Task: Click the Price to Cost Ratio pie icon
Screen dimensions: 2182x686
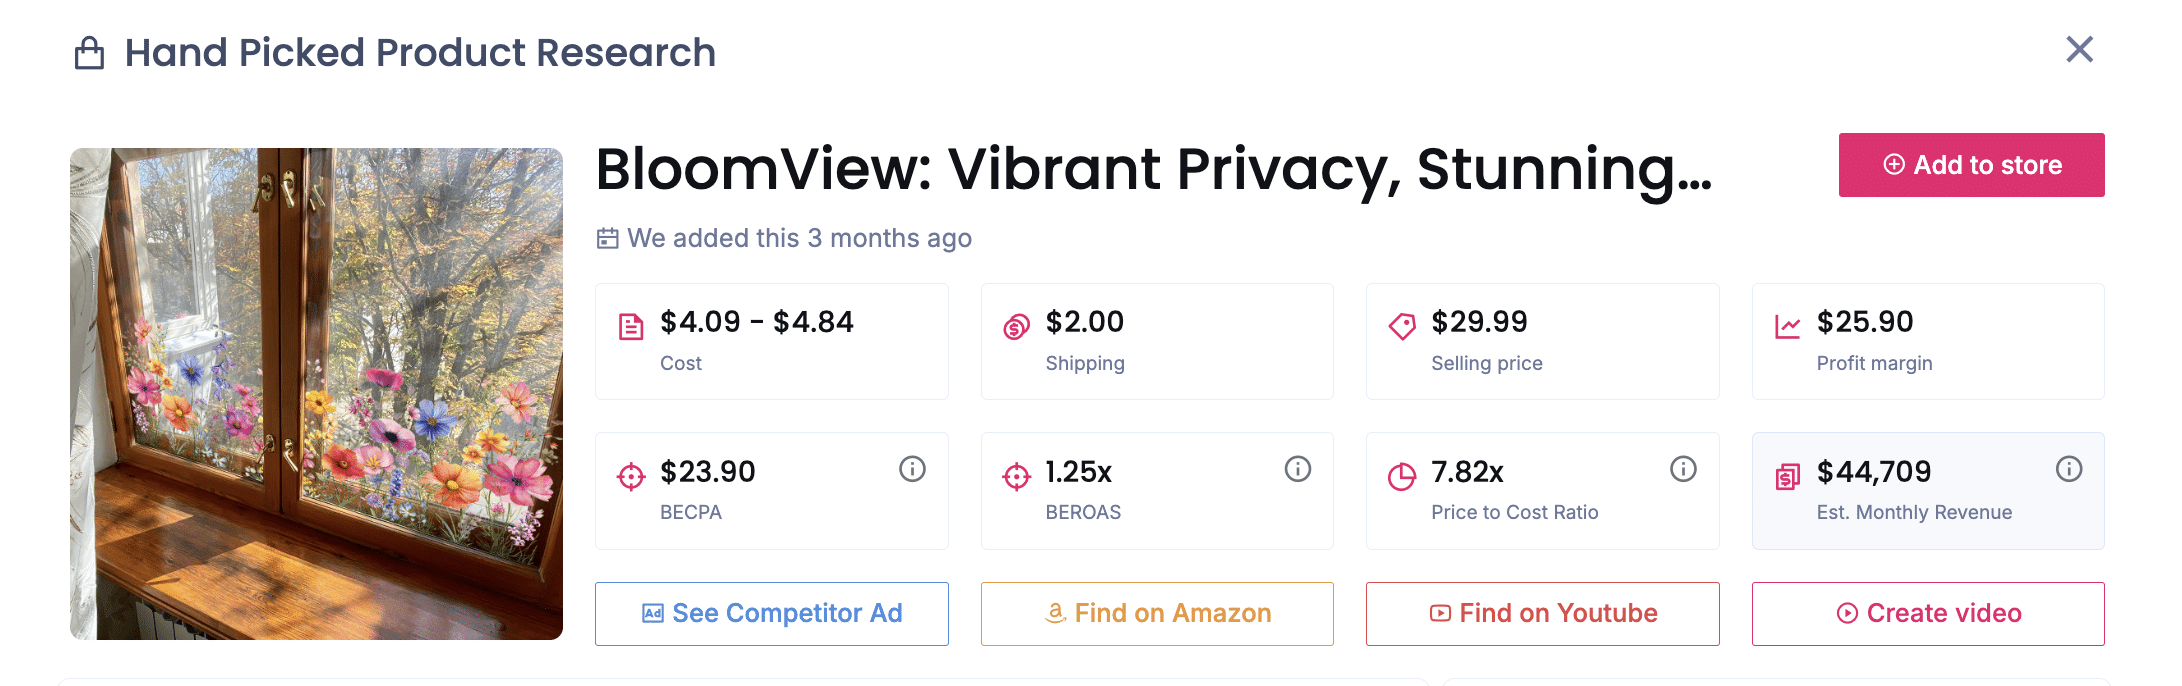Action: click(x=1402, y=477)
